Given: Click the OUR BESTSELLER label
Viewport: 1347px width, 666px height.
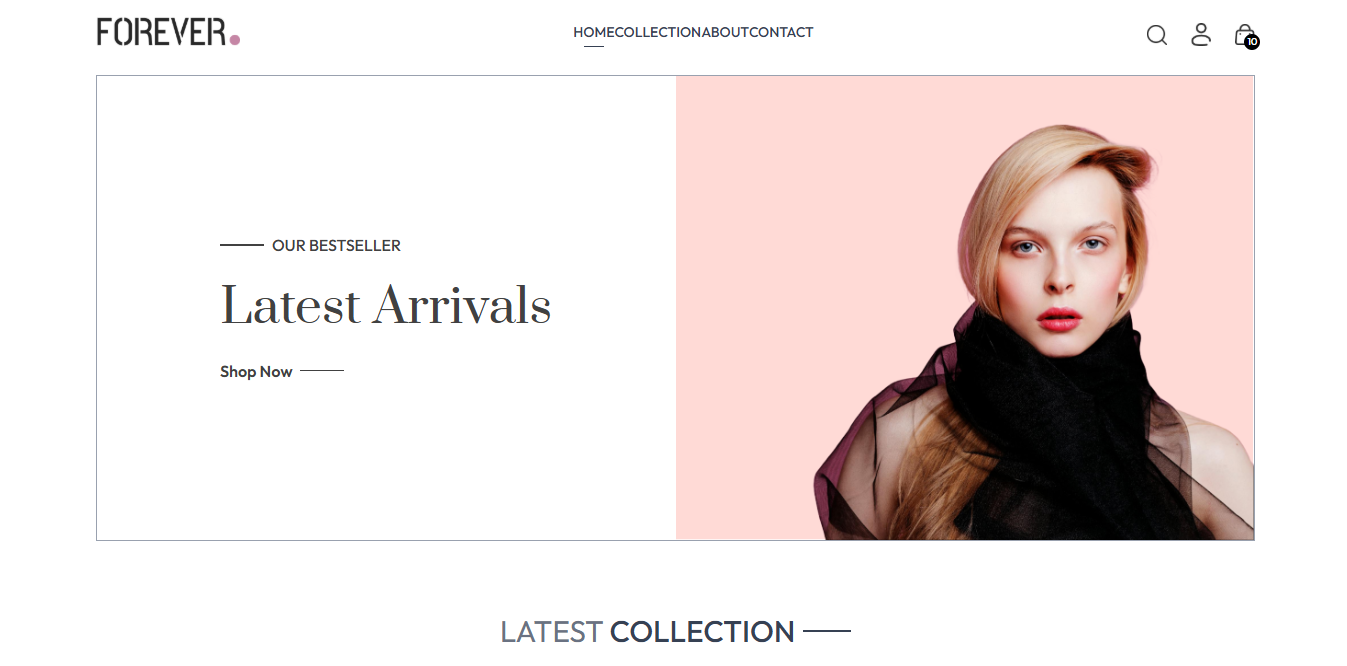Looking at the screenshot, I should pos(336,245).
